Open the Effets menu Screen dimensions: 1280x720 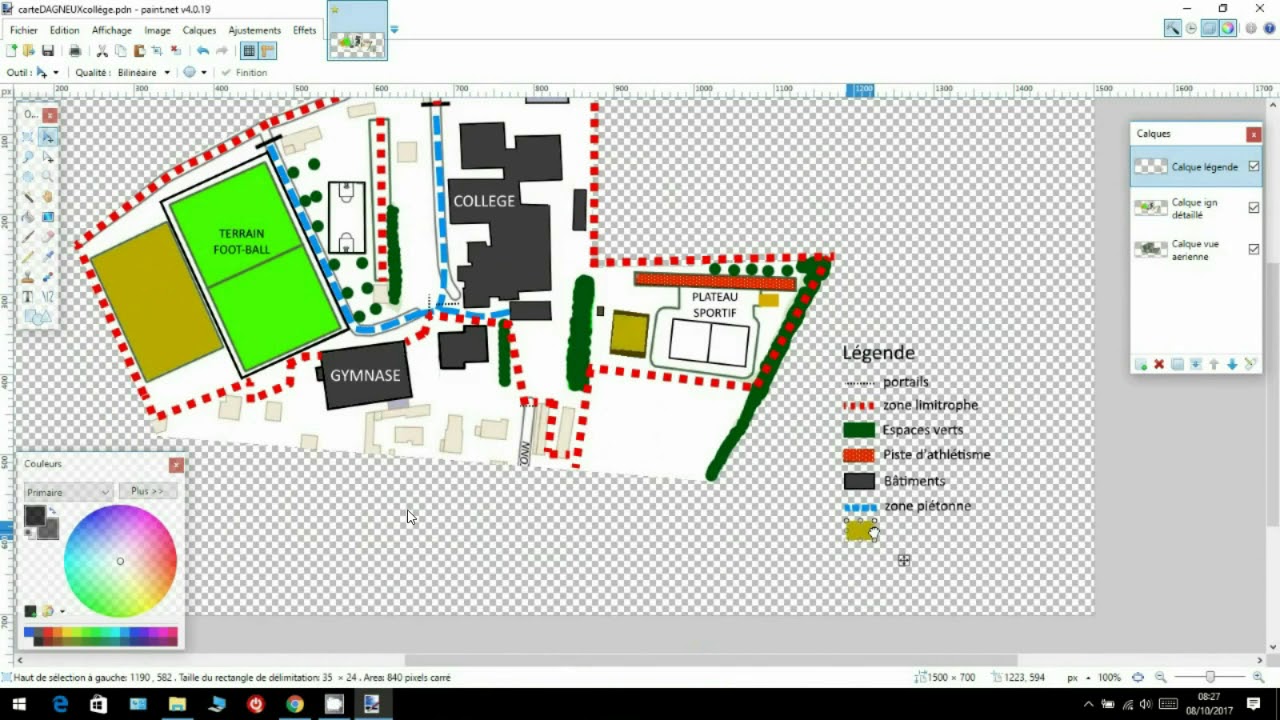point(305,30)
